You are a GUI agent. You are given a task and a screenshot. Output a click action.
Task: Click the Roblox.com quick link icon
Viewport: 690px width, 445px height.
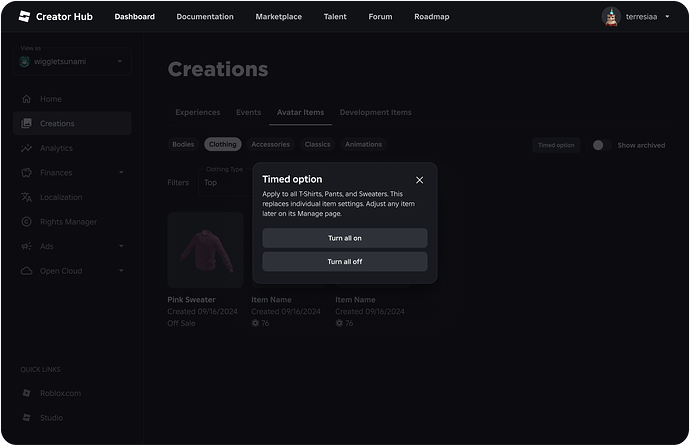pos(26,393)
